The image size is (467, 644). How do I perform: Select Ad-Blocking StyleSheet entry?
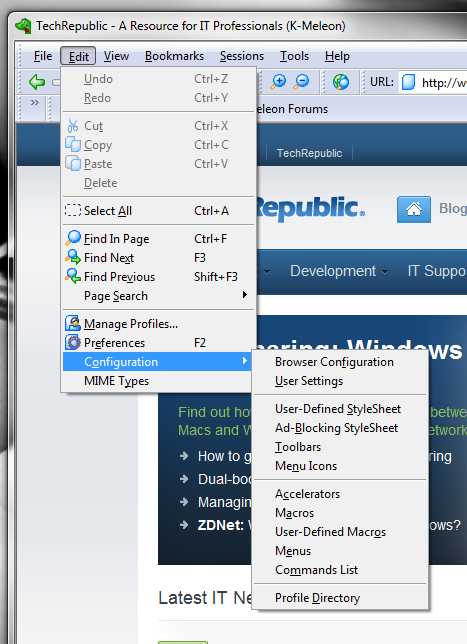tap(336, 428)
